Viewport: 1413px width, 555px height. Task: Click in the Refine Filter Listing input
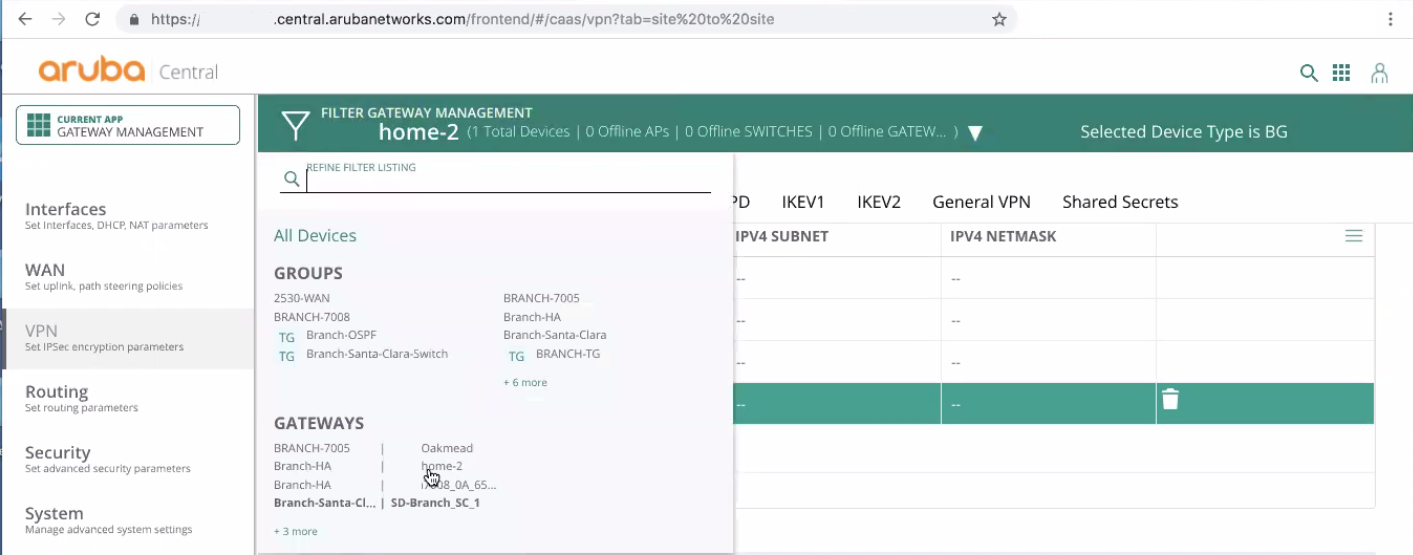(x=508, y=180)
